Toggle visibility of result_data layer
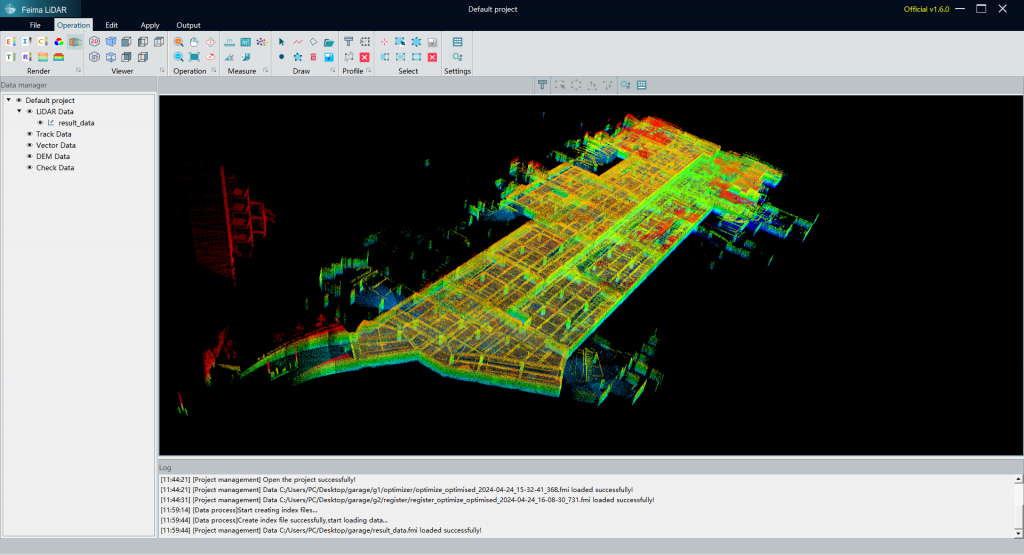This screenshot has width=1024, height=555. pos(41,123)
